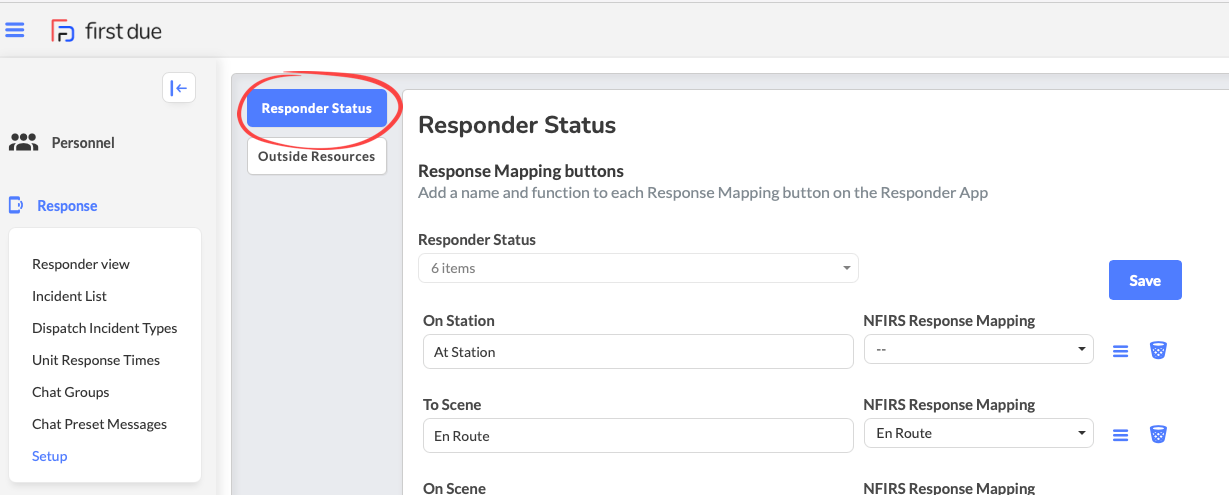Open the En Route NFIRS mapping dropdown
The image size is (1229, 495).
point(979,433)
